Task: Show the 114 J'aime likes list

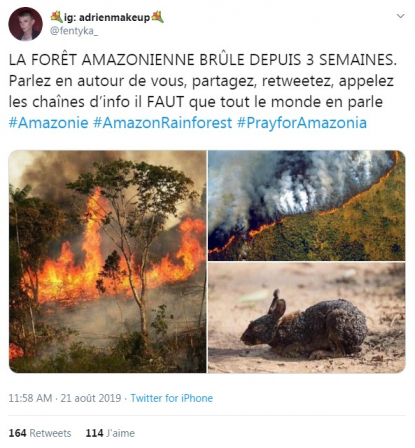Action: coord(110,433)
